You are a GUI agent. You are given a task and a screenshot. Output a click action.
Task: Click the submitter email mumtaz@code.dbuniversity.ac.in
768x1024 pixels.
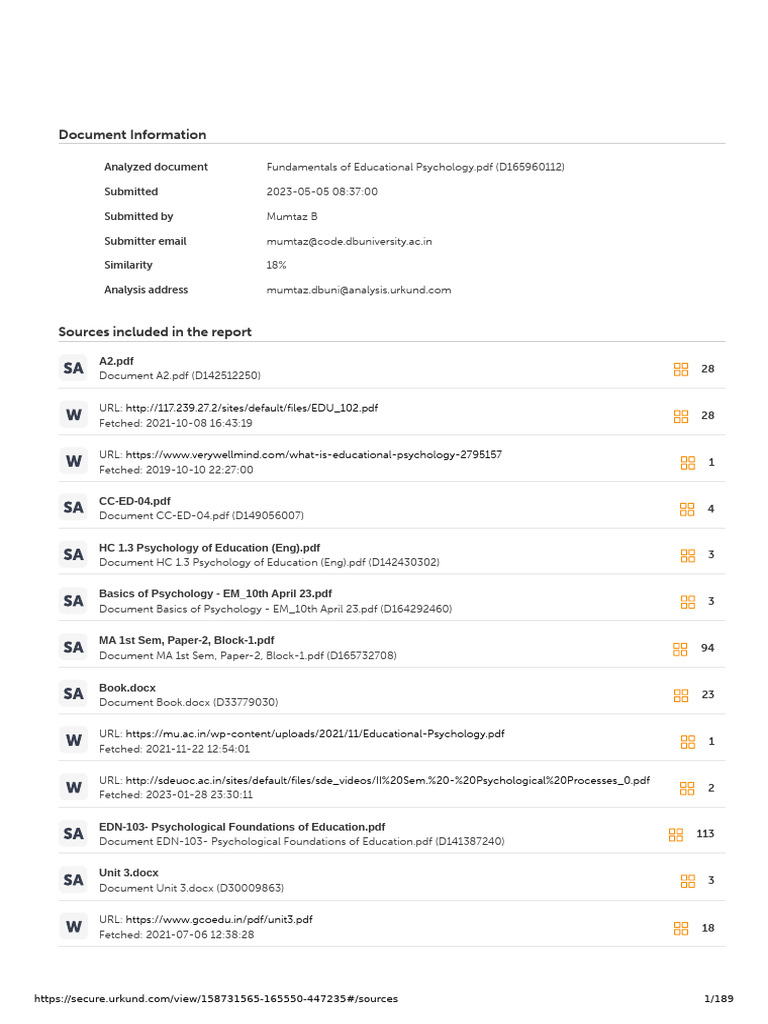click(x=349, y=242)
